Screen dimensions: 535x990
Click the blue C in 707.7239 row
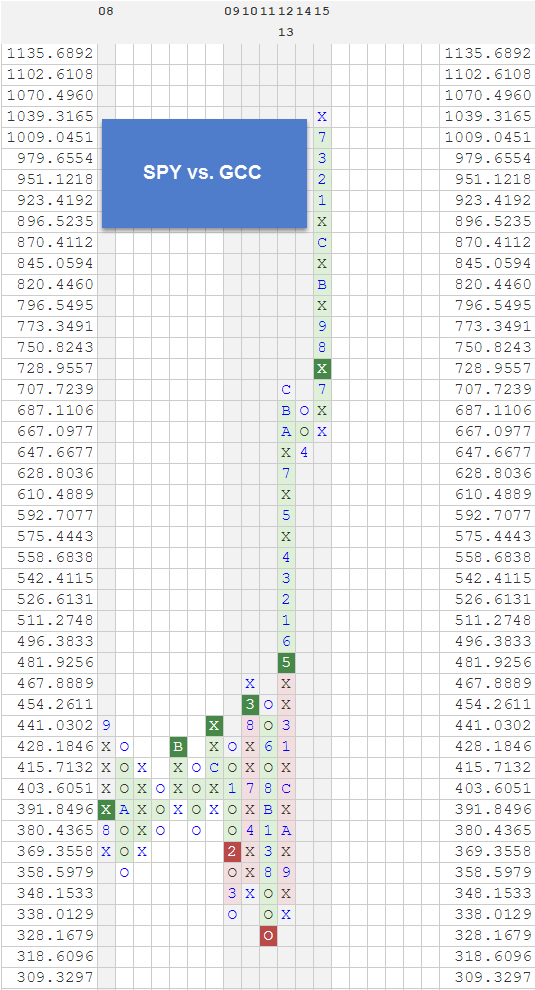tap(286, 390)
